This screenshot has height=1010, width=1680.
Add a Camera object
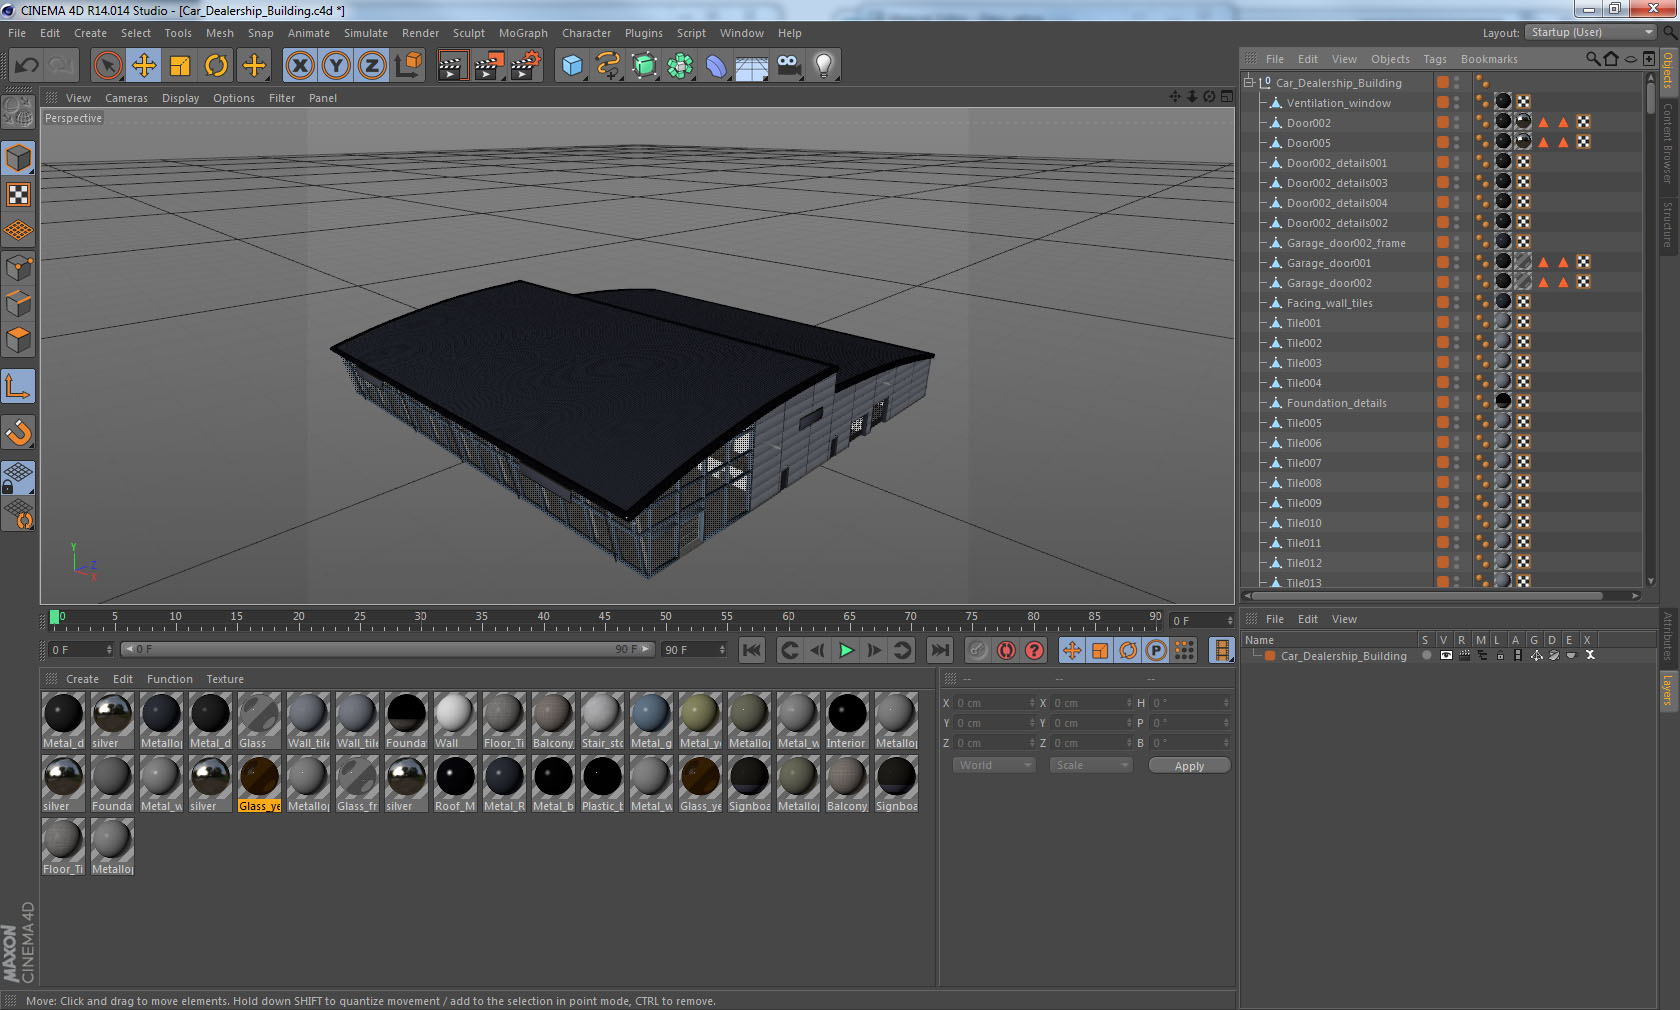click(x=788, y=66)
